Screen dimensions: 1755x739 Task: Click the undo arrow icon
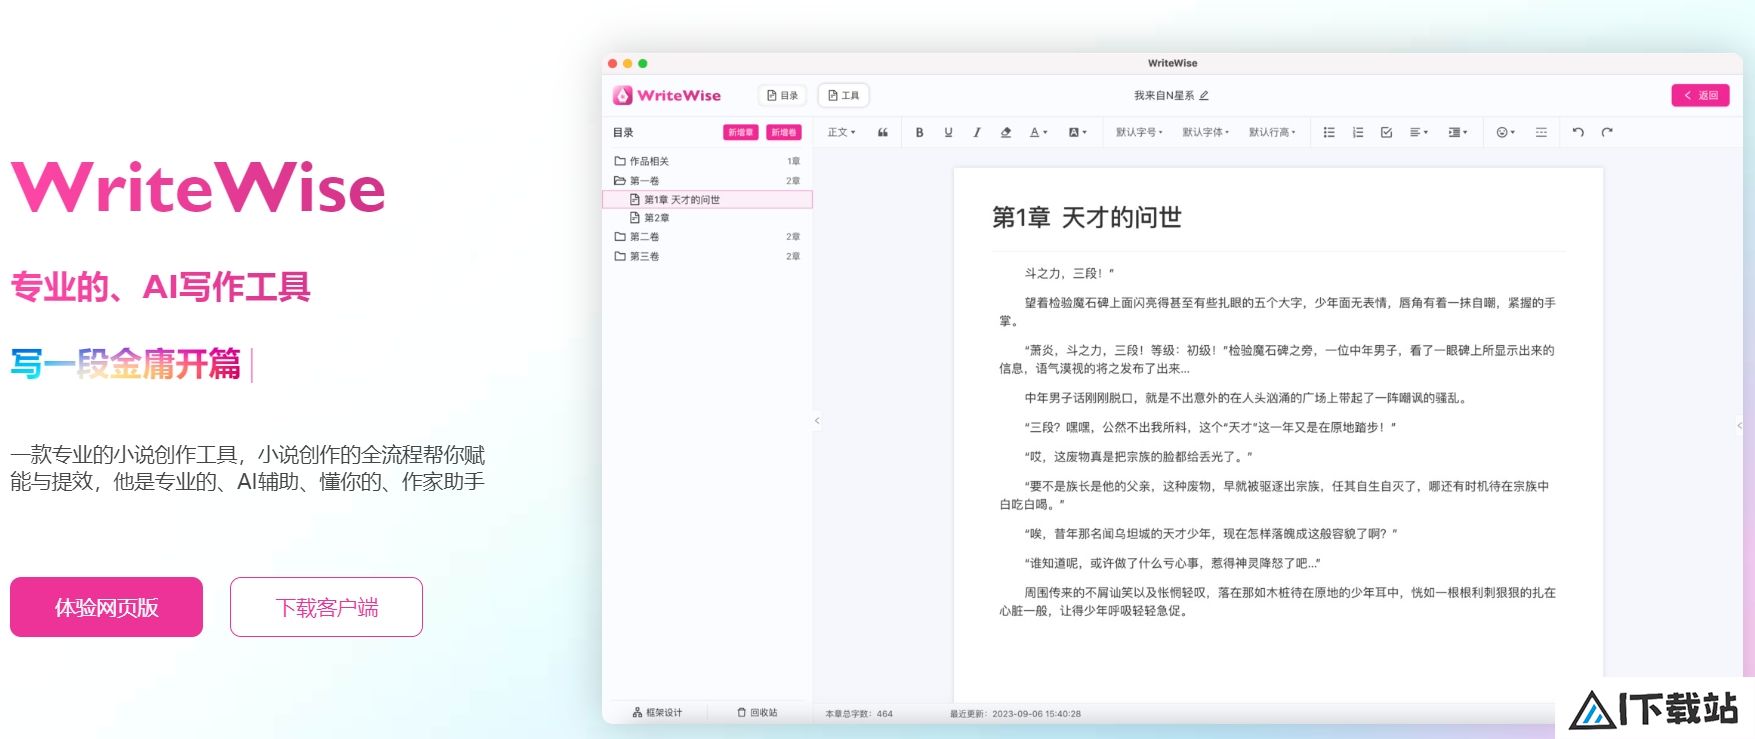point(1578,132)
